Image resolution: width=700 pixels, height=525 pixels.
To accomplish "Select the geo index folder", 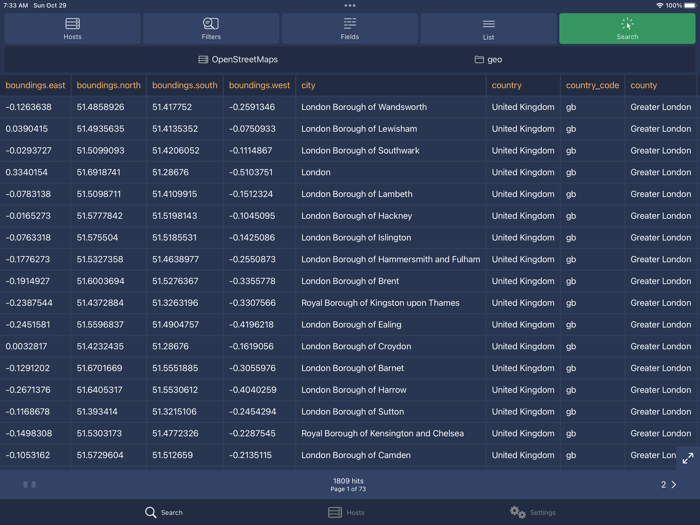I will 488,59.
